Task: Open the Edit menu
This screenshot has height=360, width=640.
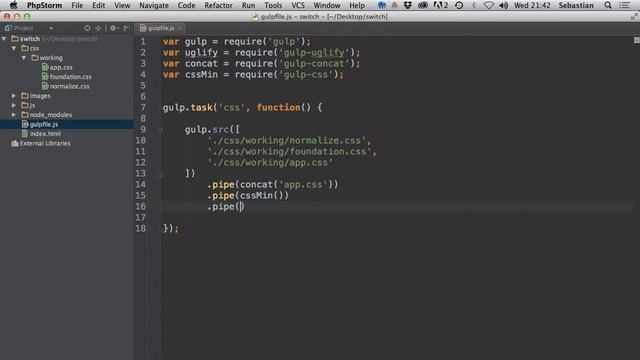Action: 98,5
